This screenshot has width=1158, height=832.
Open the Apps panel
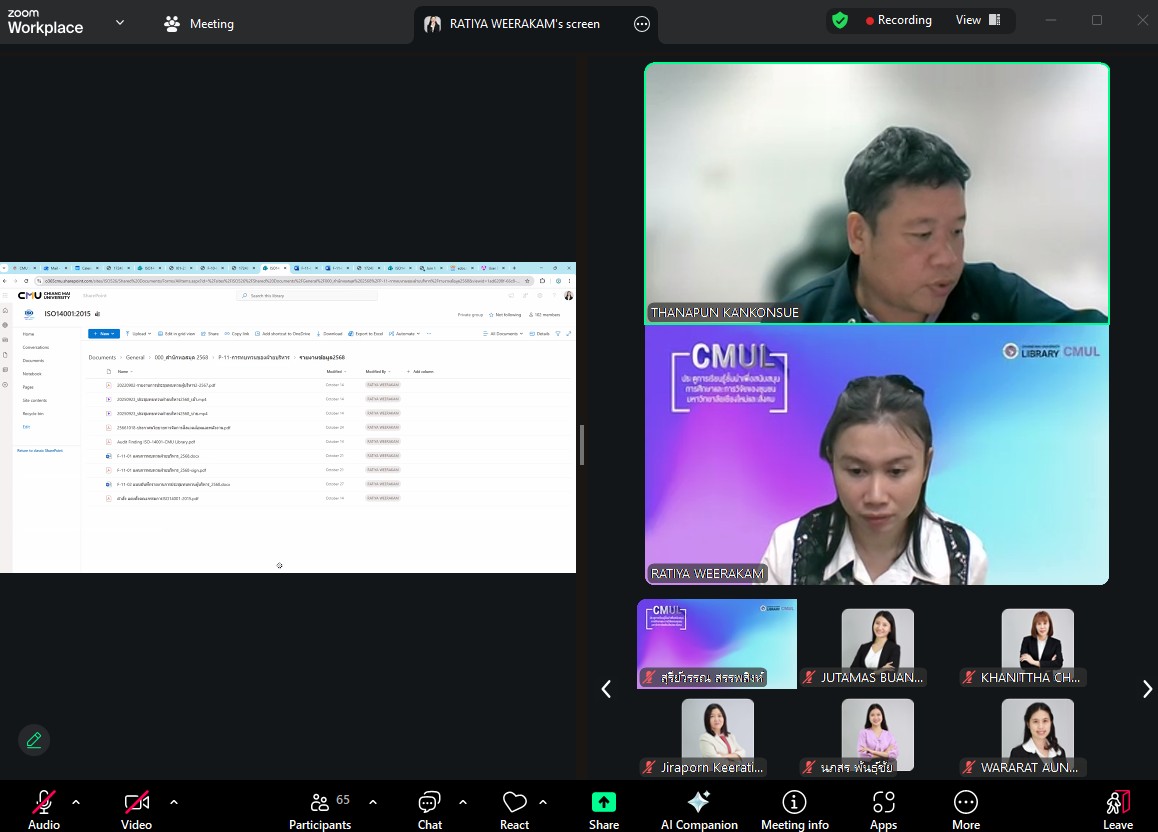883,807
